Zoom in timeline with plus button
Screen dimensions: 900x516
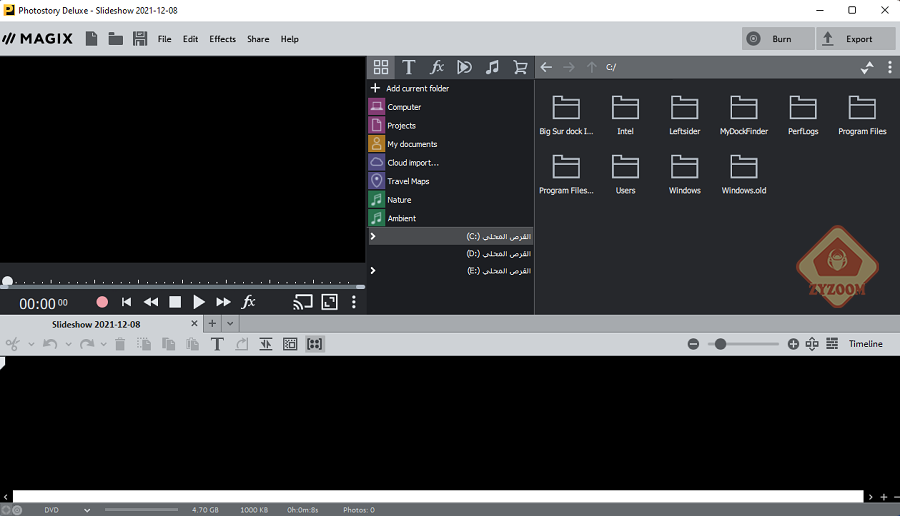point(793,344)
